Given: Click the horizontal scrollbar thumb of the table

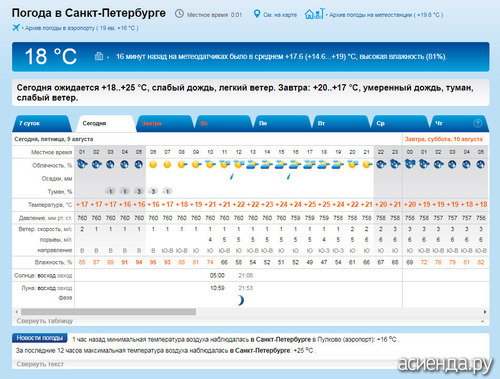Looking at the screenshot, I should click(108, 312).
